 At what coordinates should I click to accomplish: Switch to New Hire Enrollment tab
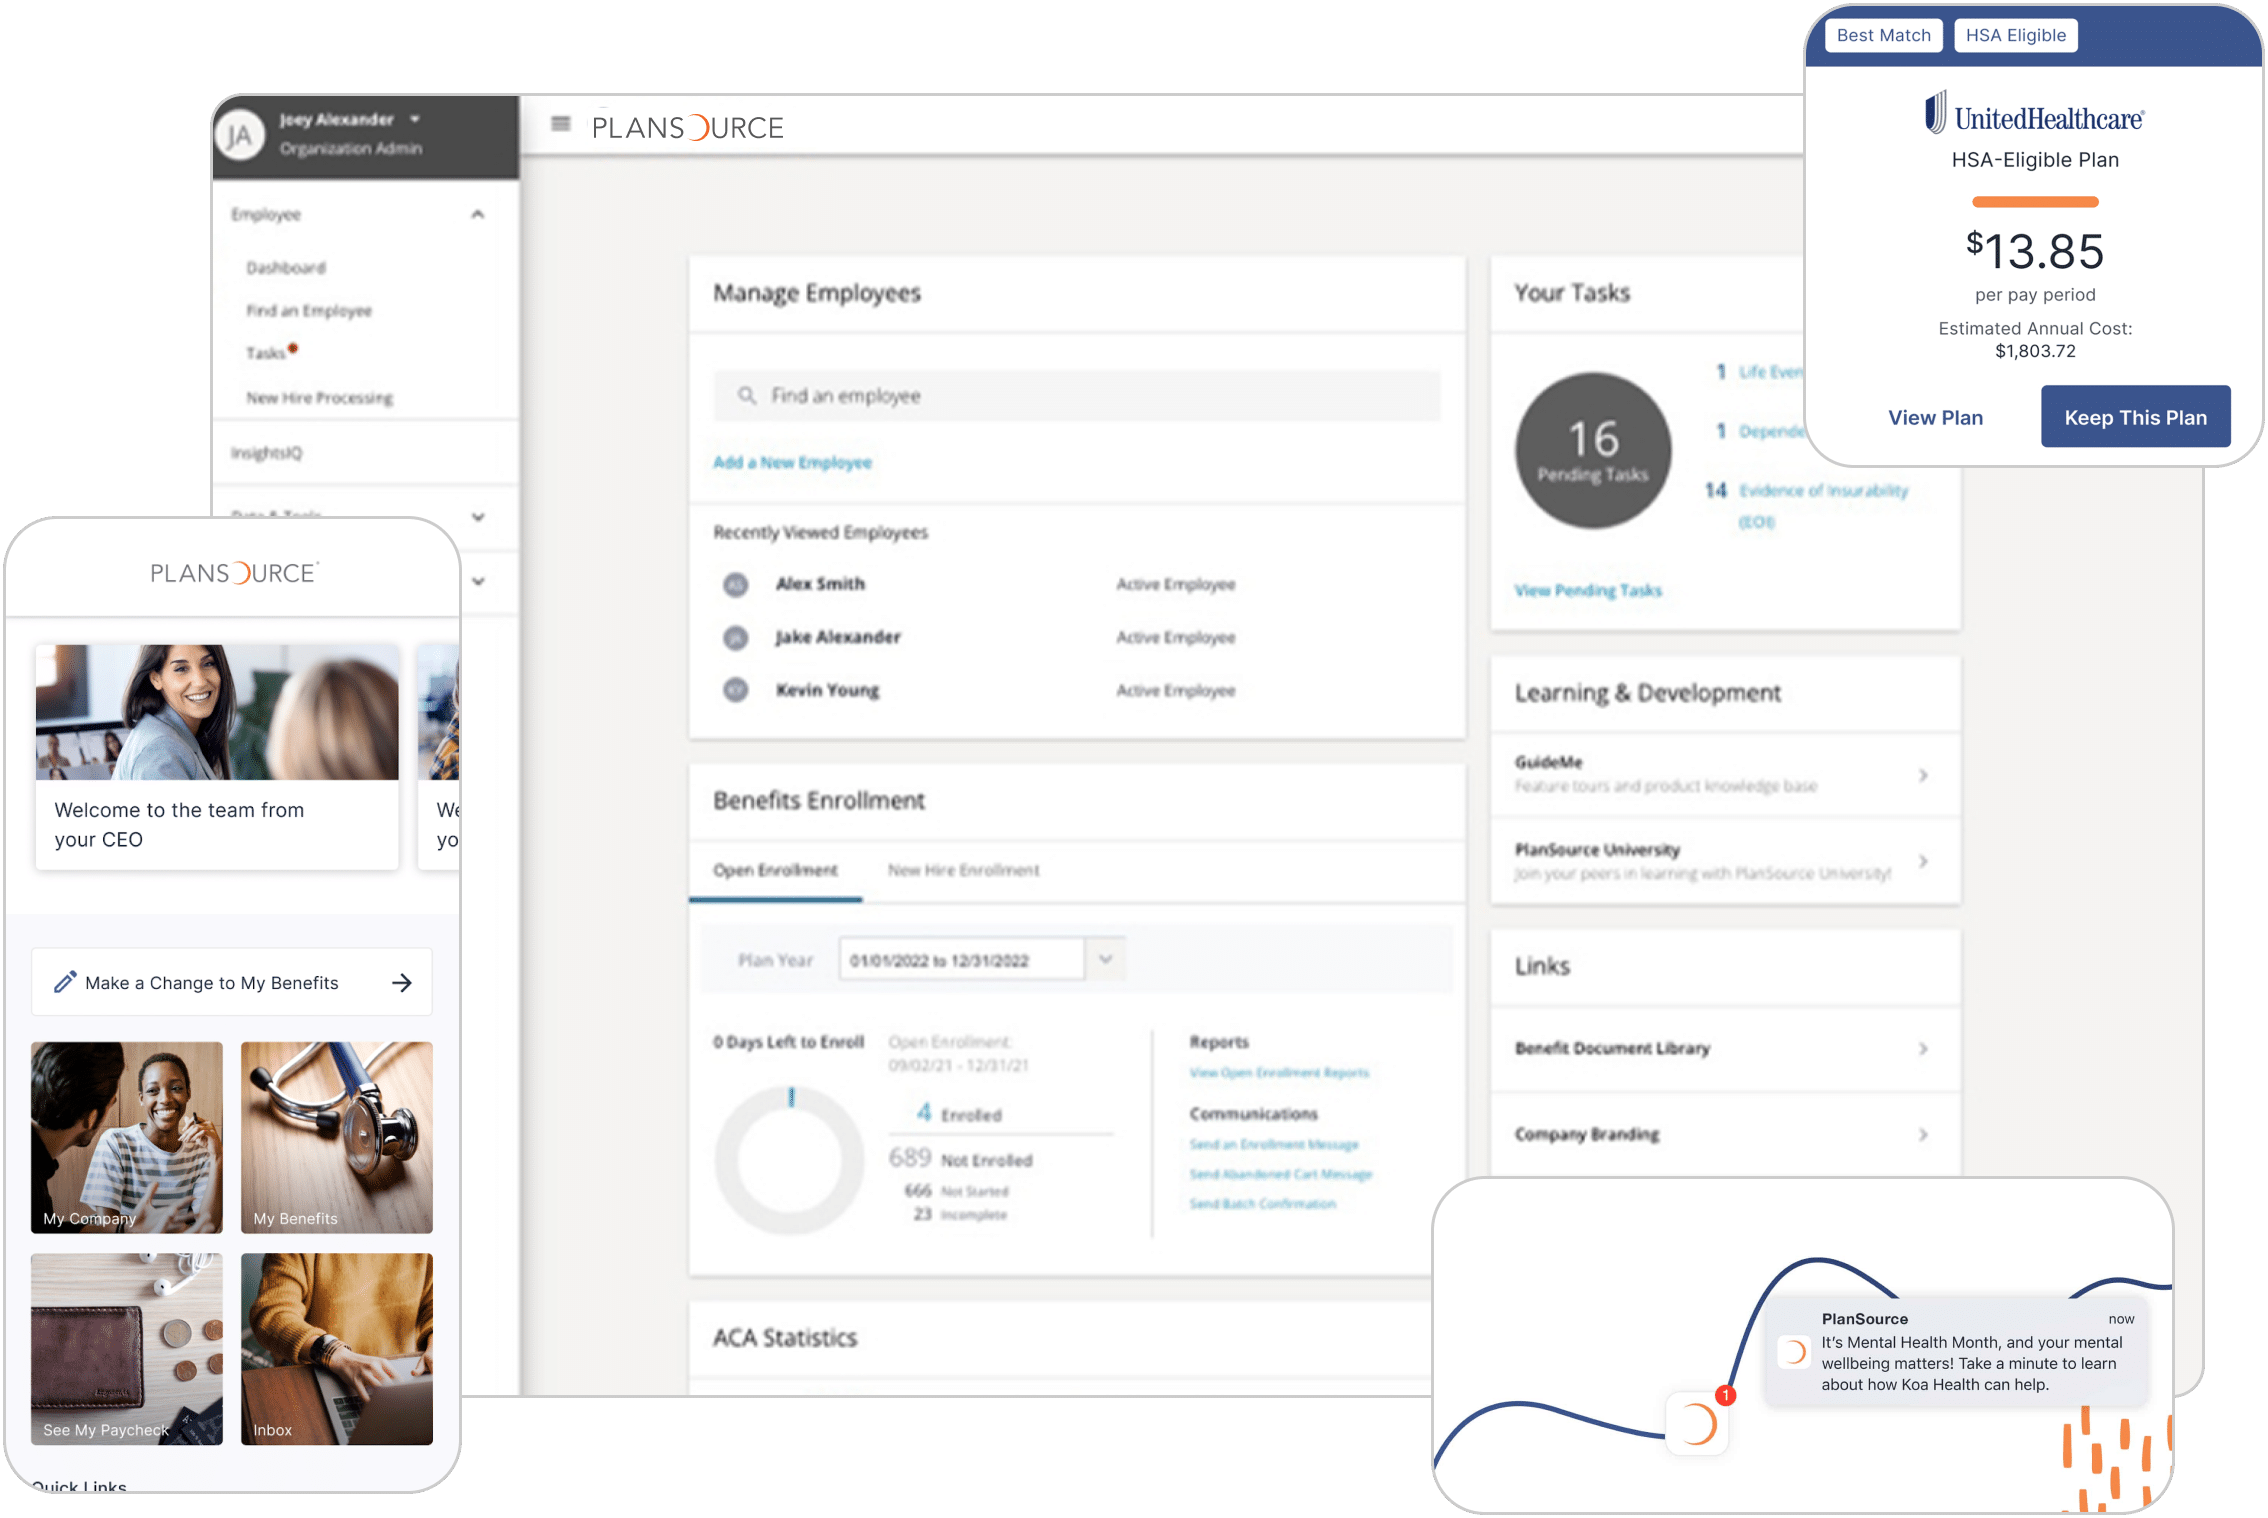pyautogui.click(x=964, y=870)
